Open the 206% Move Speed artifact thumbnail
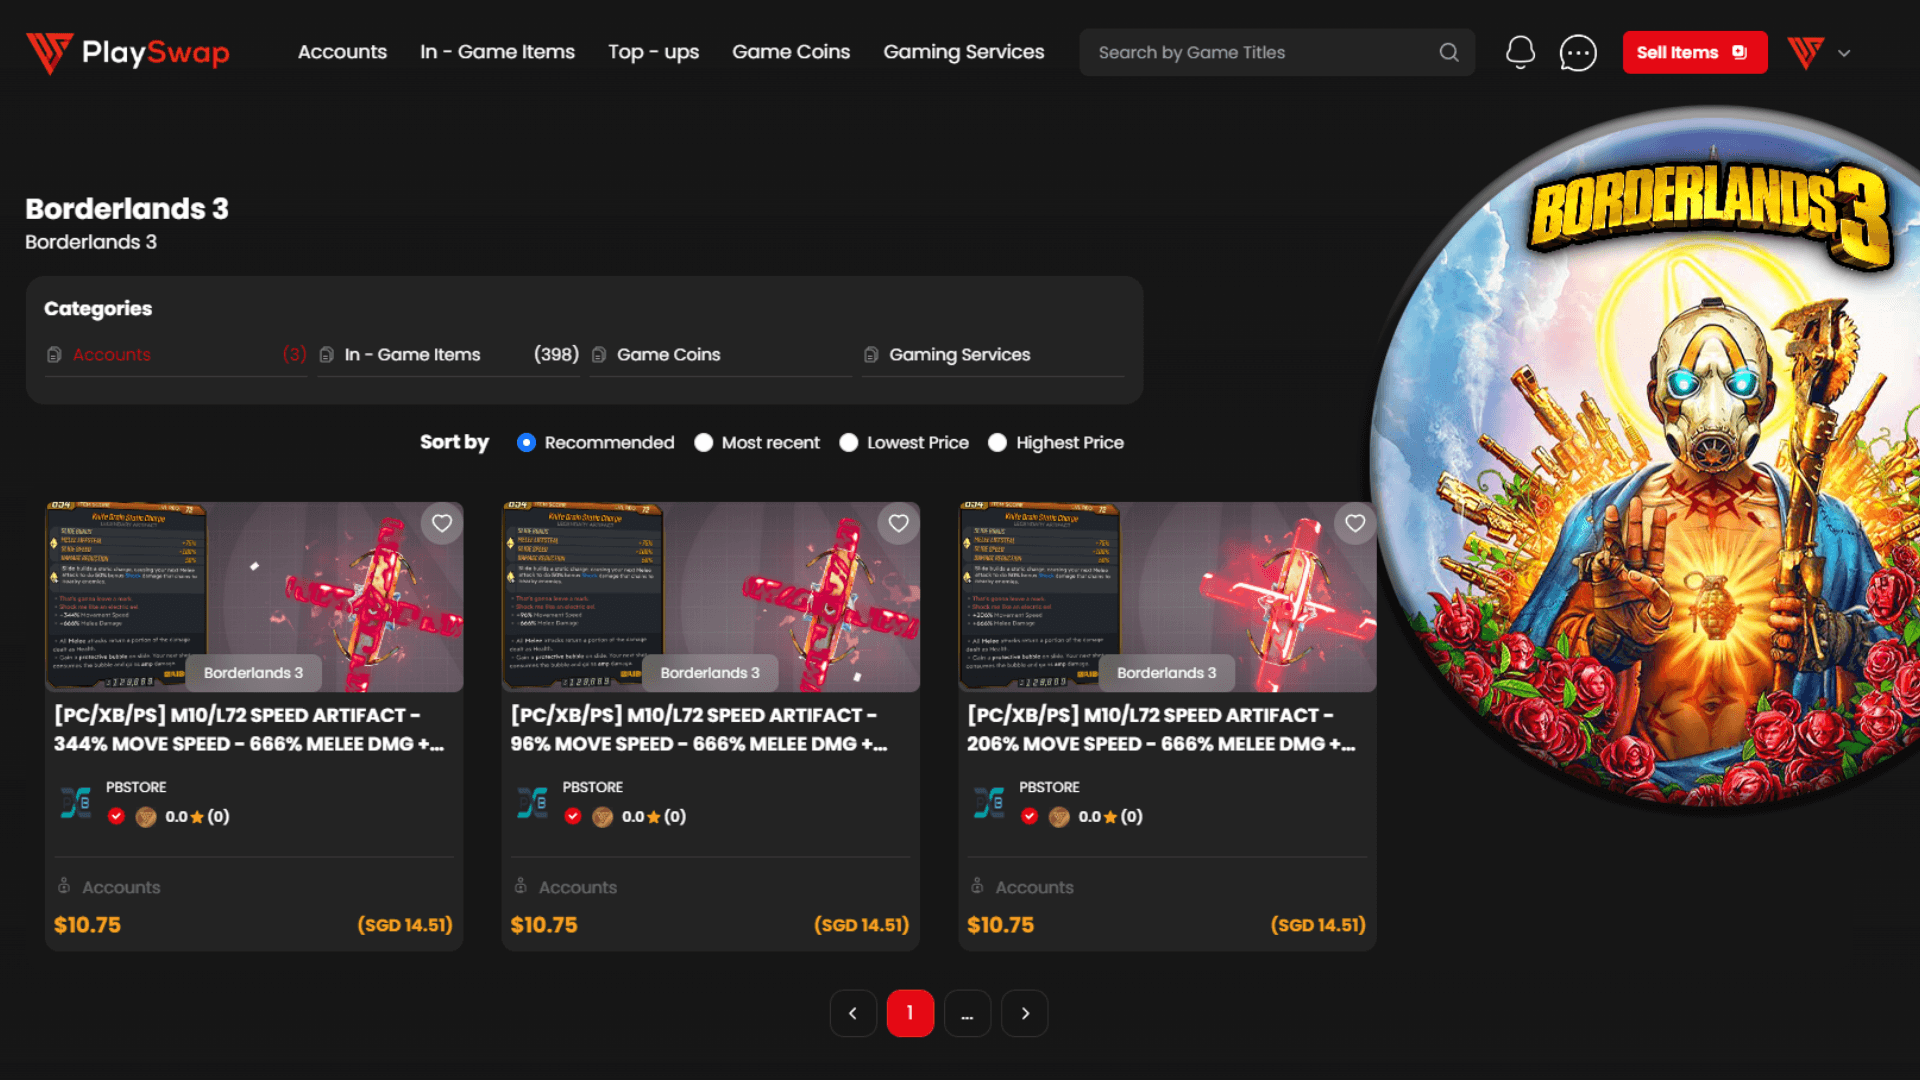The width and height of the screenshot is (1920, 1080). pyautogui.click(x=1167, y=597)
